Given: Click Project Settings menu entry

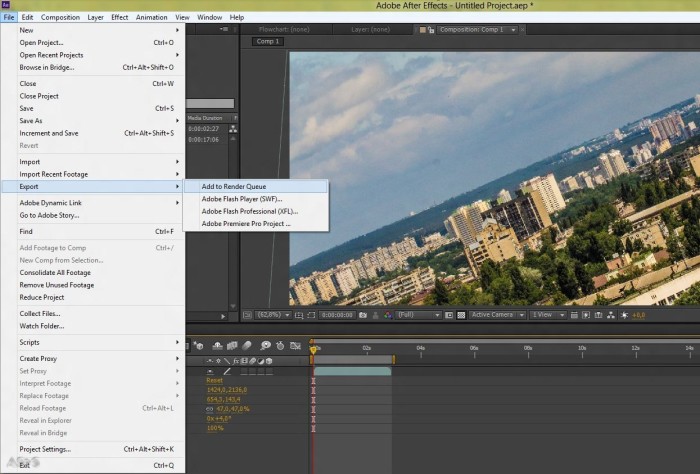Looking at the screenshot, I should (x=93, y=449).
